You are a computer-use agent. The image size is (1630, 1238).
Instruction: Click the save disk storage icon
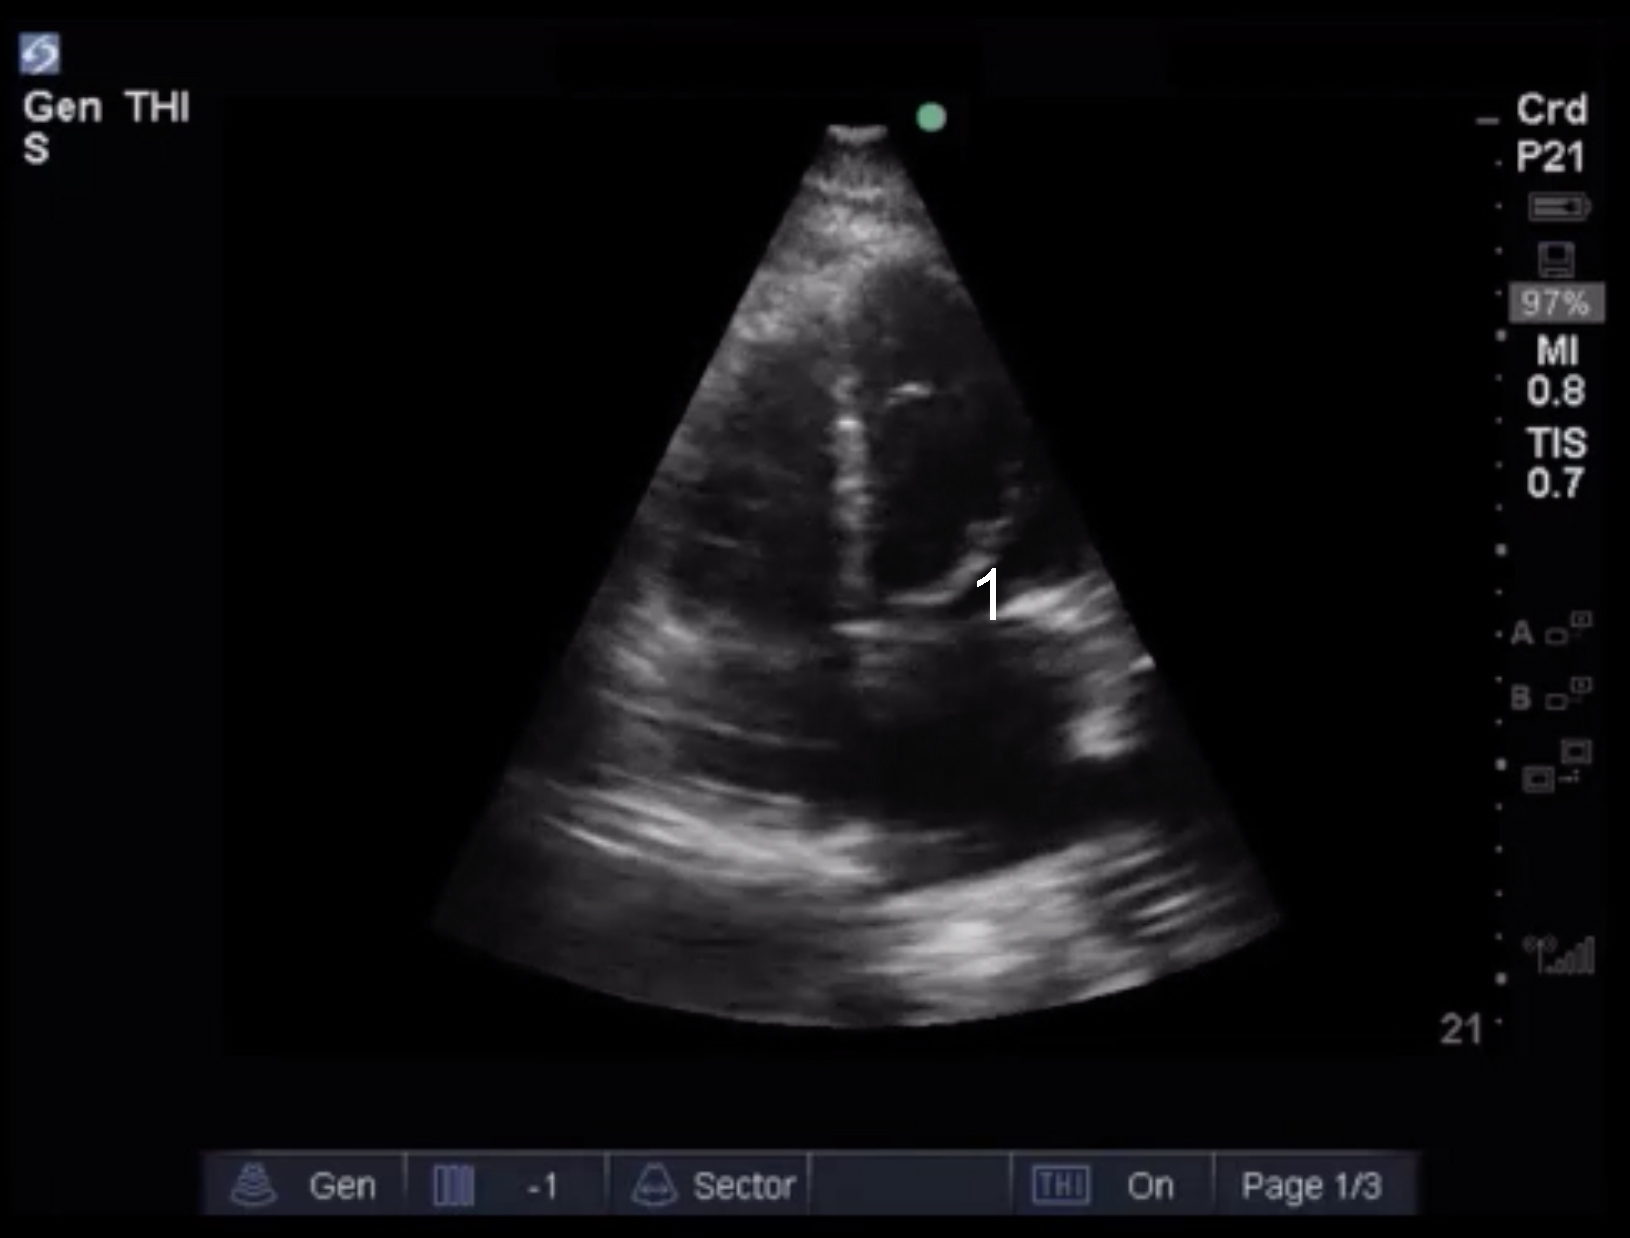click(1556, 259)
